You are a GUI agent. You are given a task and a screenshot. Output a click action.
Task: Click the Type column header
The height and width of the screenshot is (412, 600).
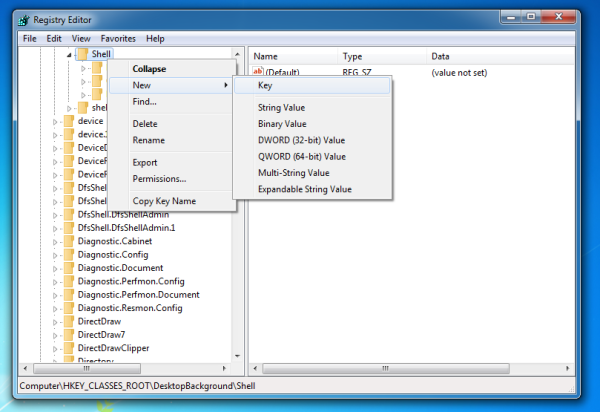click(382, 57)
